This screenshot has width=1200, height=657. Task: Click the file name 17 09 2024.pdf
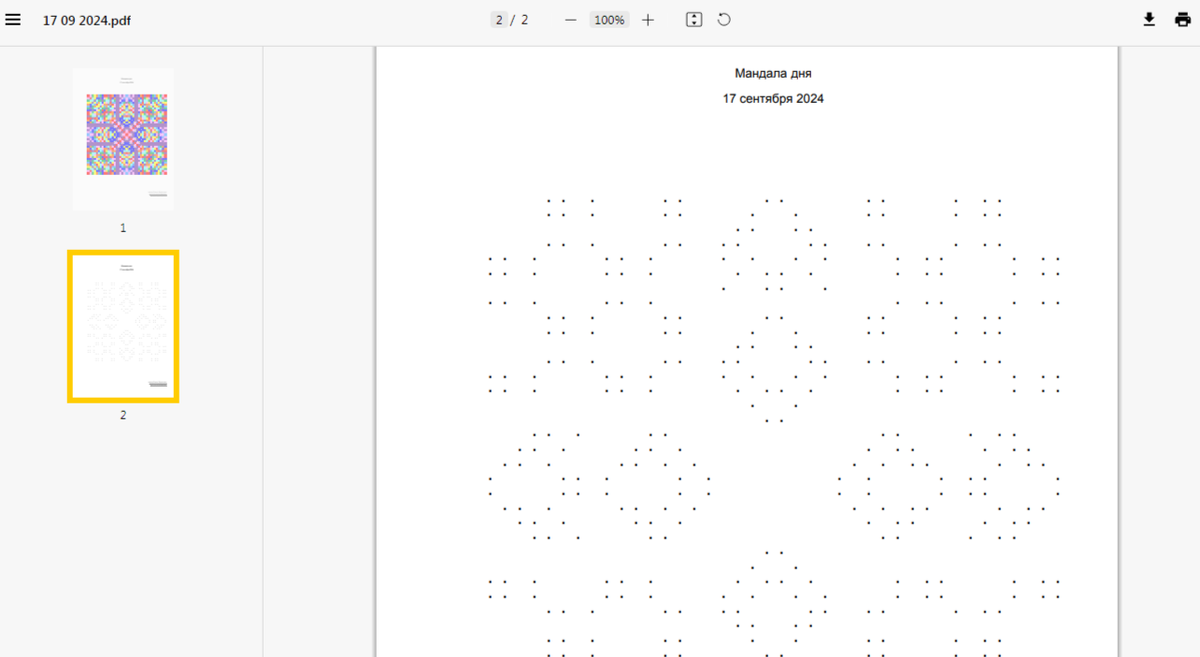86,20
